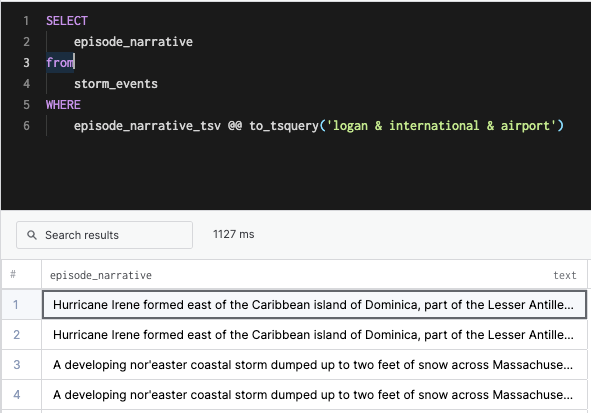Screen dimensions: 591x413
Task: Click episode_narrative_tsv in line 6
Action: tap(147, 125)
